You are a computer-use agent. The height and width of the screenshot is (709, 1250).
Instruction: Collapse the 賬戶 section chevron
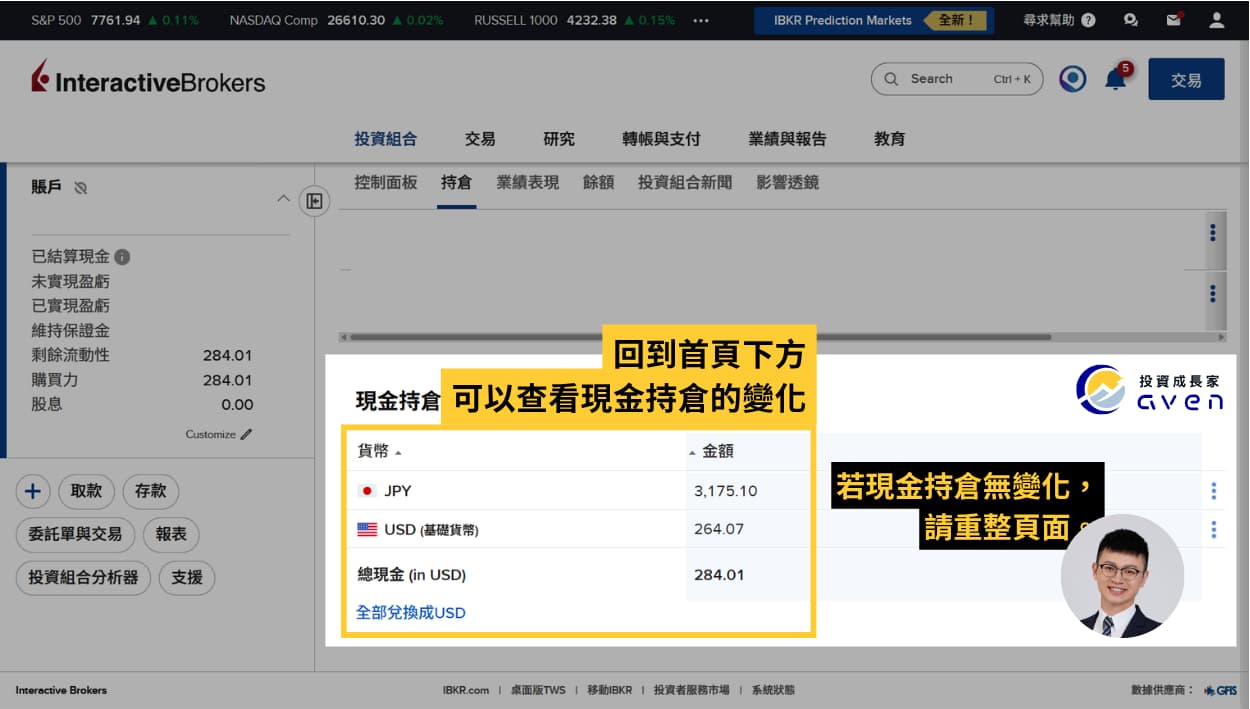(283, 199)
